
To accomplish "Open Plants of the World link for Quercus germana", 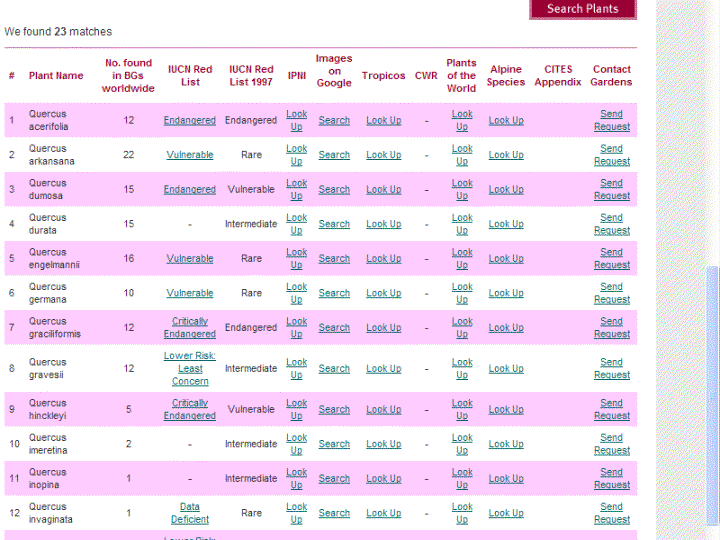I will [462, 293].
